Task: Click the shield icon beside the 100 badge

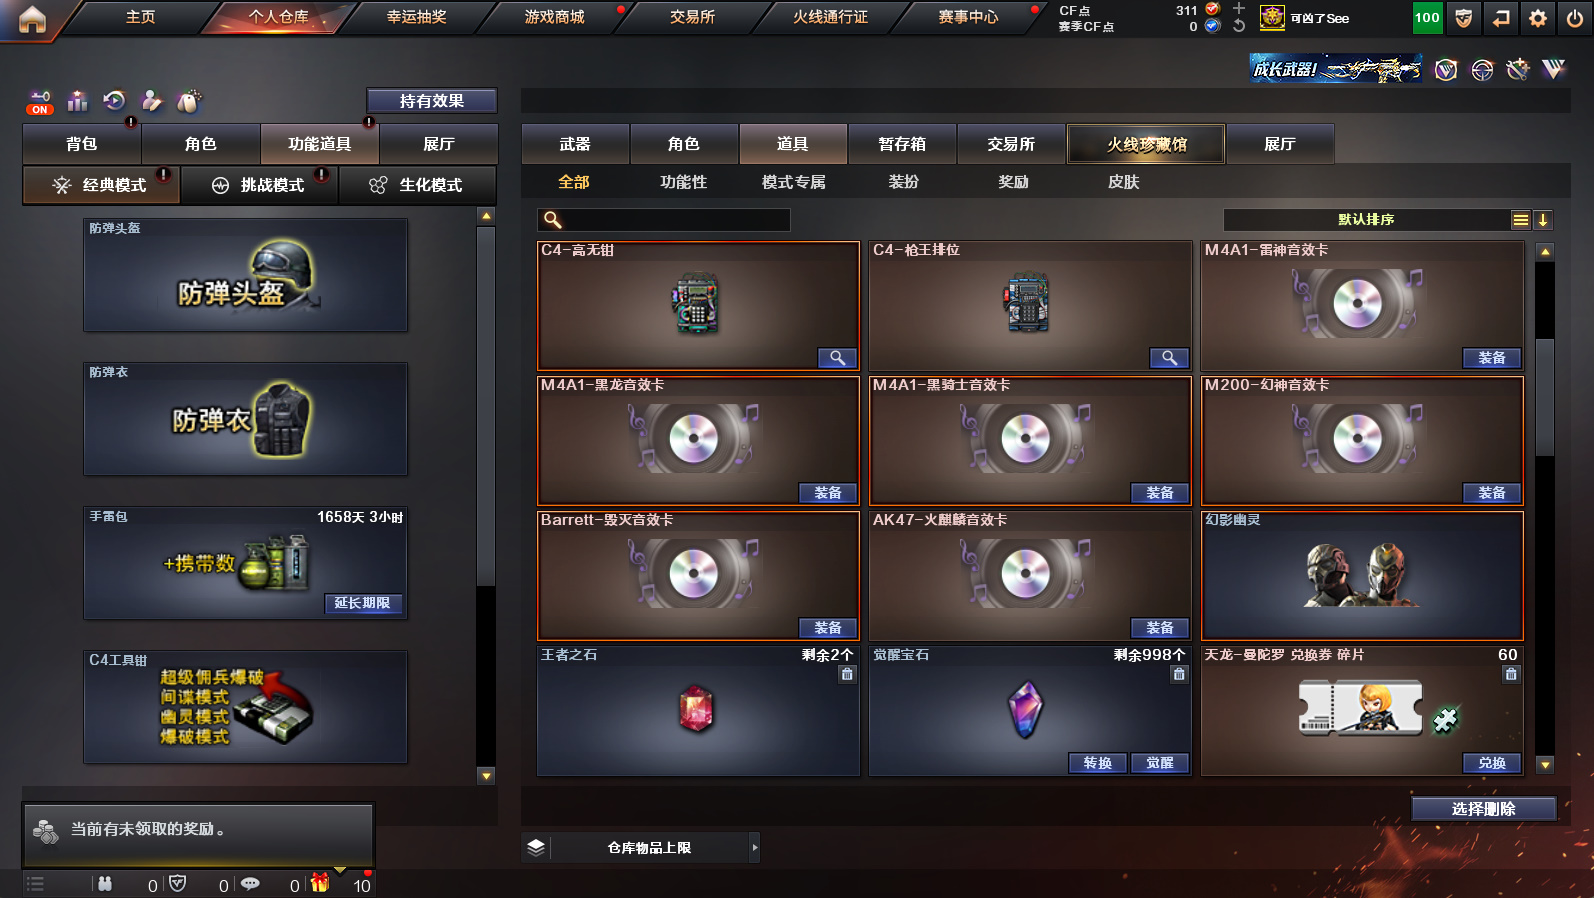Action: point(1464,18)
